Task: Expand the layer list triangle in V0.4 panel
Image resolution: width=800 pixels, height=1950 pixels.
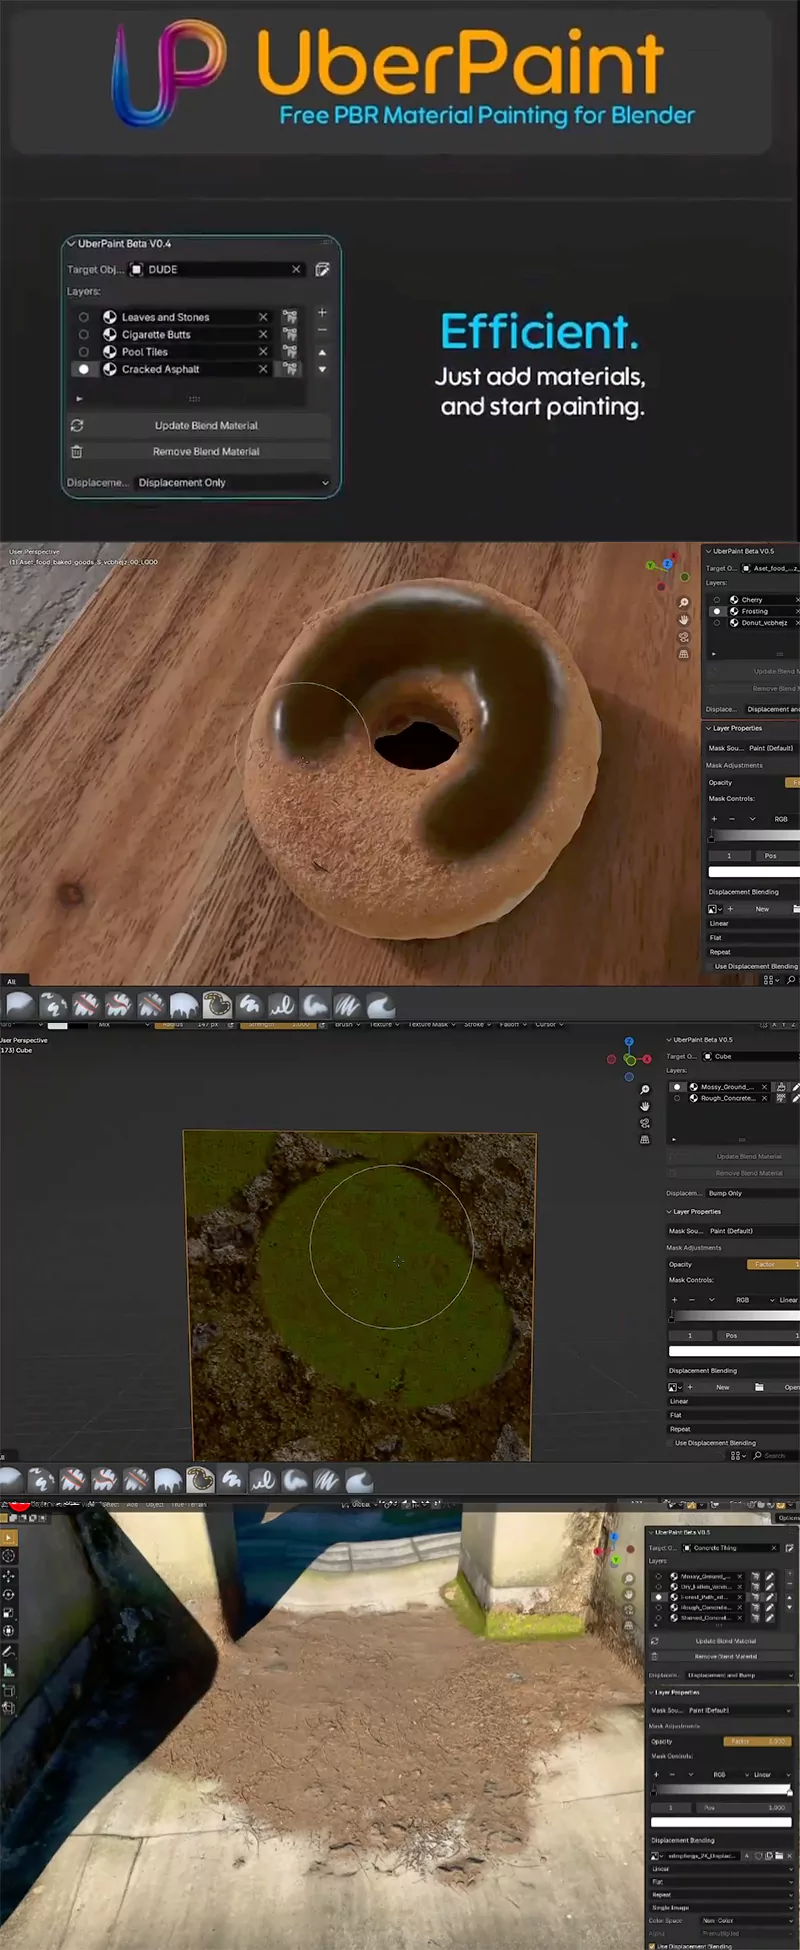Action: pos(79,399)
